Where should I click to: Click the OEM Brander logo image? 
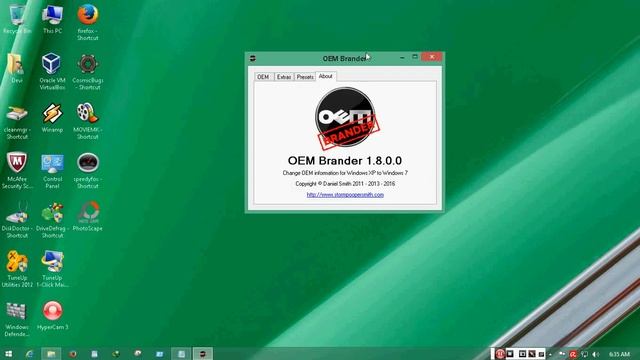(x=347, y=118)
